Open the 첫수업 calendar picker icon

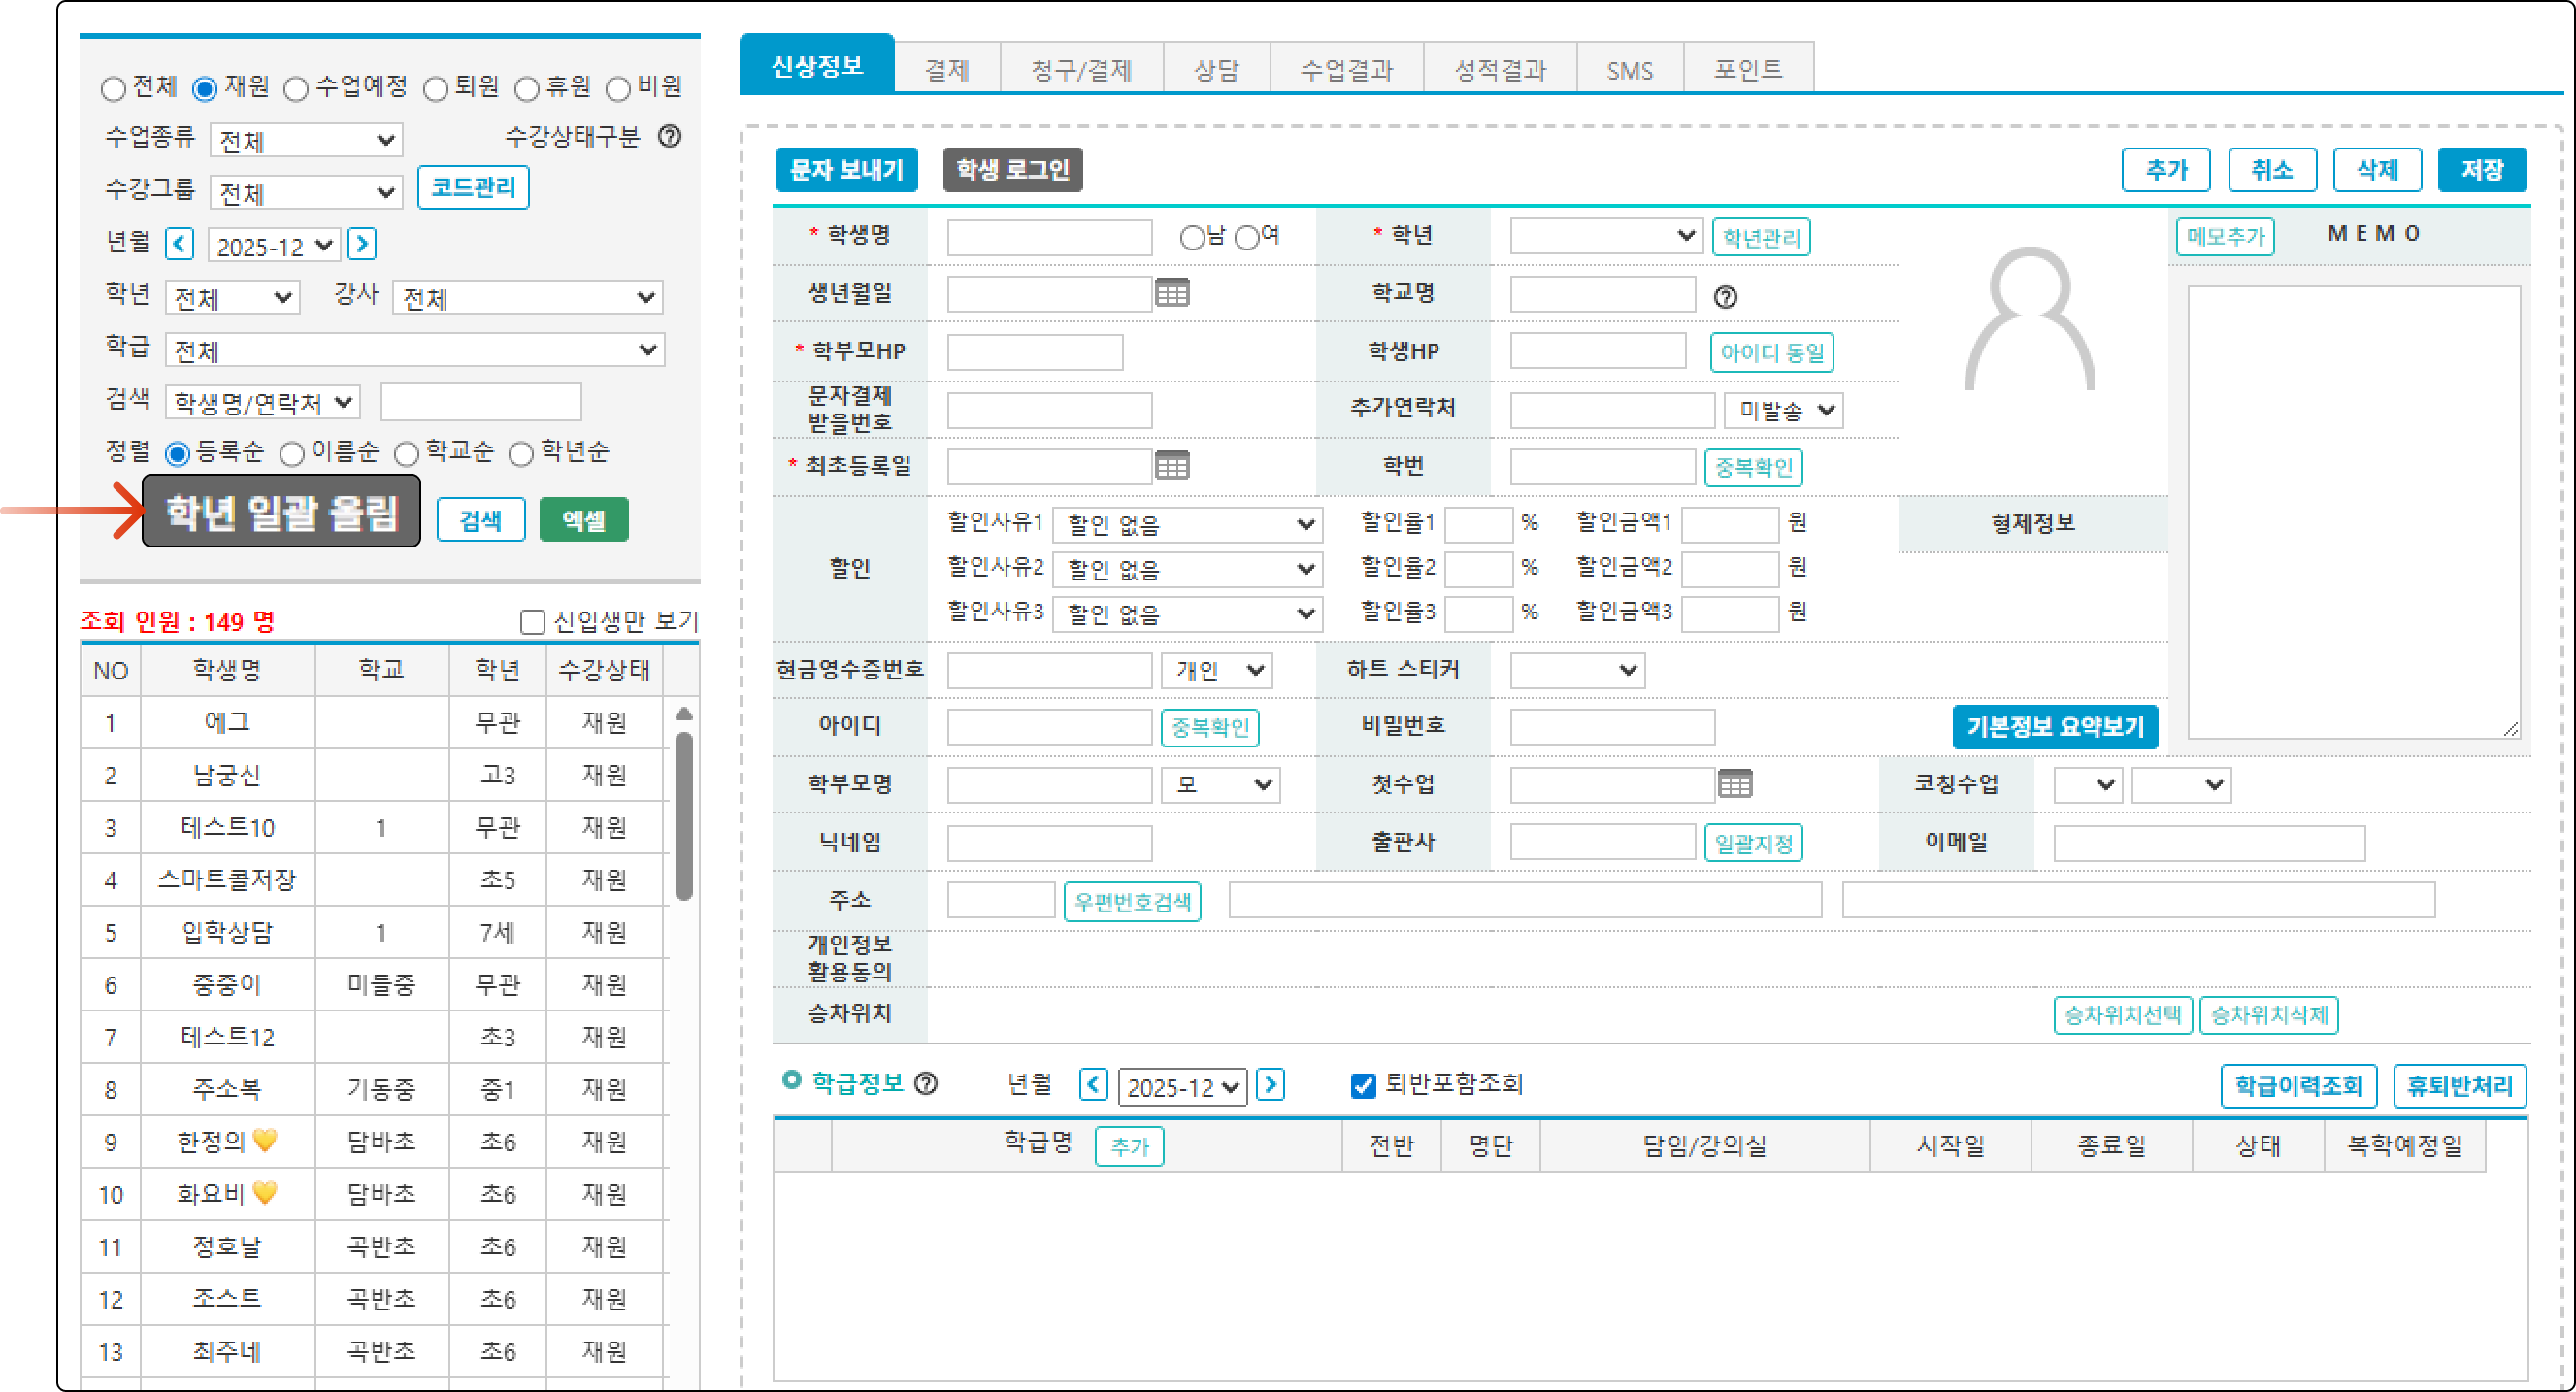pyautogui.click(x=1735, y=784)
